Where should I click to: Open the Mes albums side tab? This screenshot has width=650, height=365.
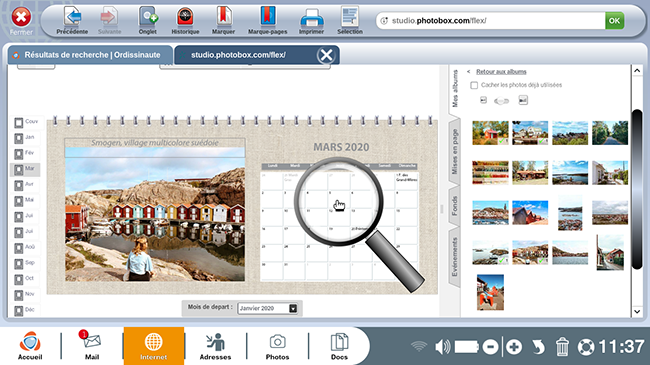click(455, 88)
